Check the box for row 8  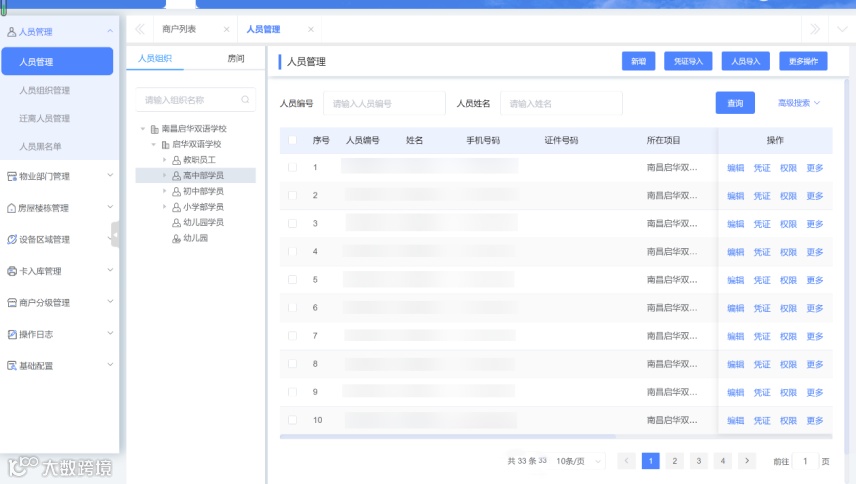(x=293, y=364)
